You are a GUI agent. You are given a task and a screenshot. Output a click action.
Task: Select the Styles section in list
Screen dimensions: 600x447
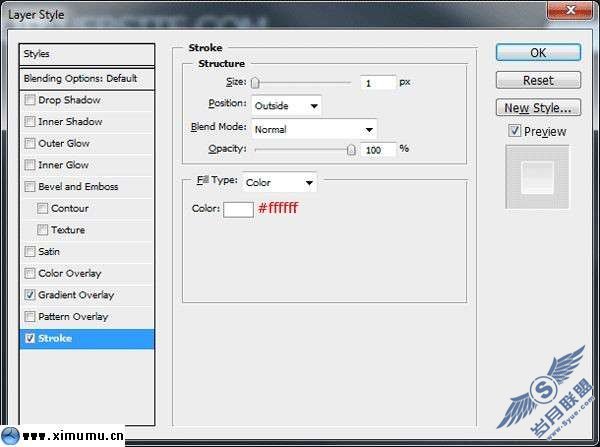[87, 54]
